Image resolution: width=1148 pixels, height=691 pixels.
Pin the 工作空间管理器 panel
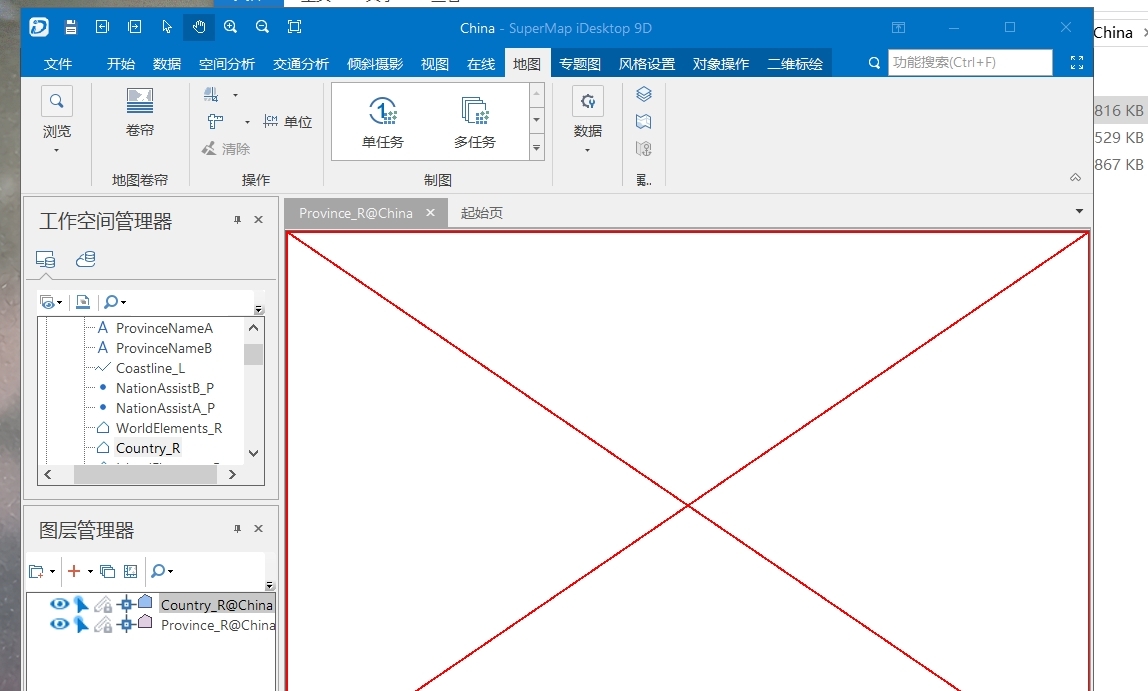coord(237,220)
